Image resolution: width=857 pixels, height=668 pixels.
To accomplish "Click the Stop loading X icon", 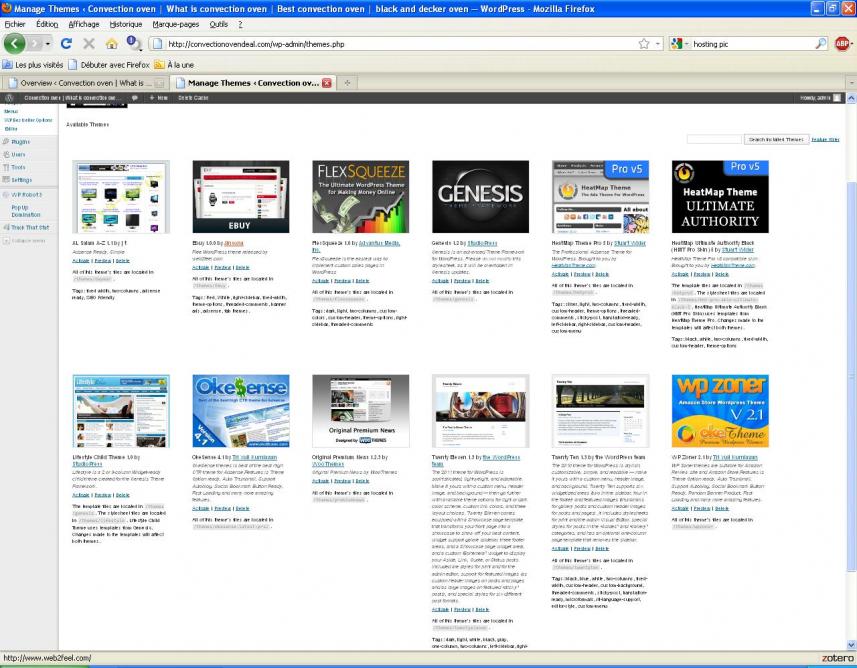I will coord(89,44).
